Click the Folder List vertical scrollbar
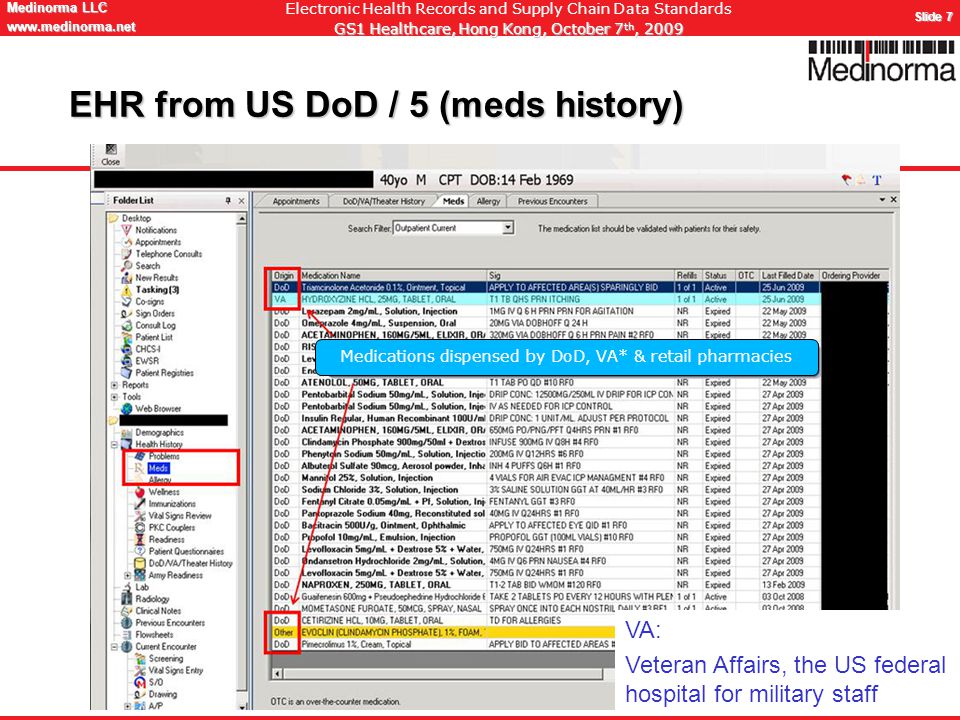The image size is (960, 720). (242, 461)
